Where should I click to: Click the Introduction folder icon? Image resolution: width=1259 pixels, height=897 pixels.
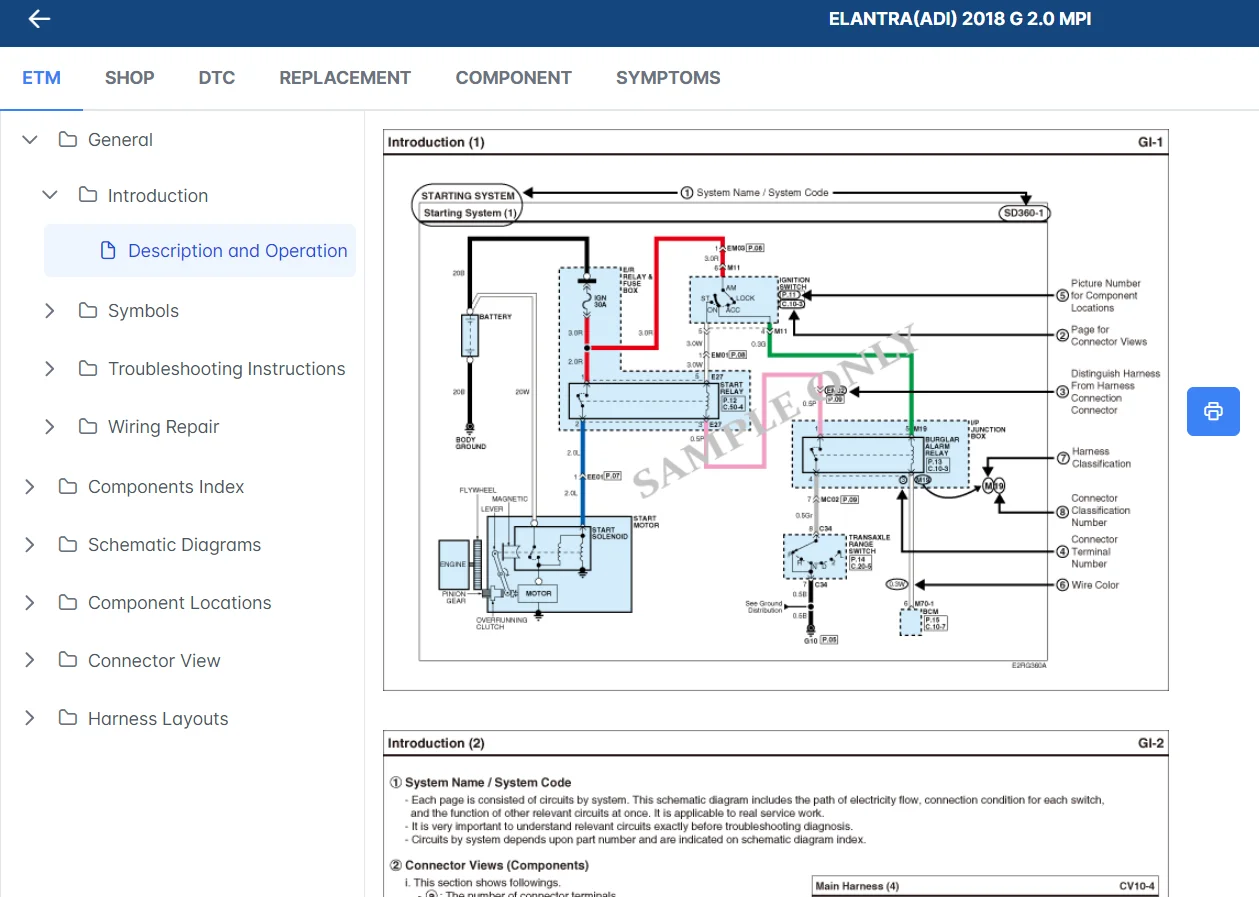click(88, 195)
